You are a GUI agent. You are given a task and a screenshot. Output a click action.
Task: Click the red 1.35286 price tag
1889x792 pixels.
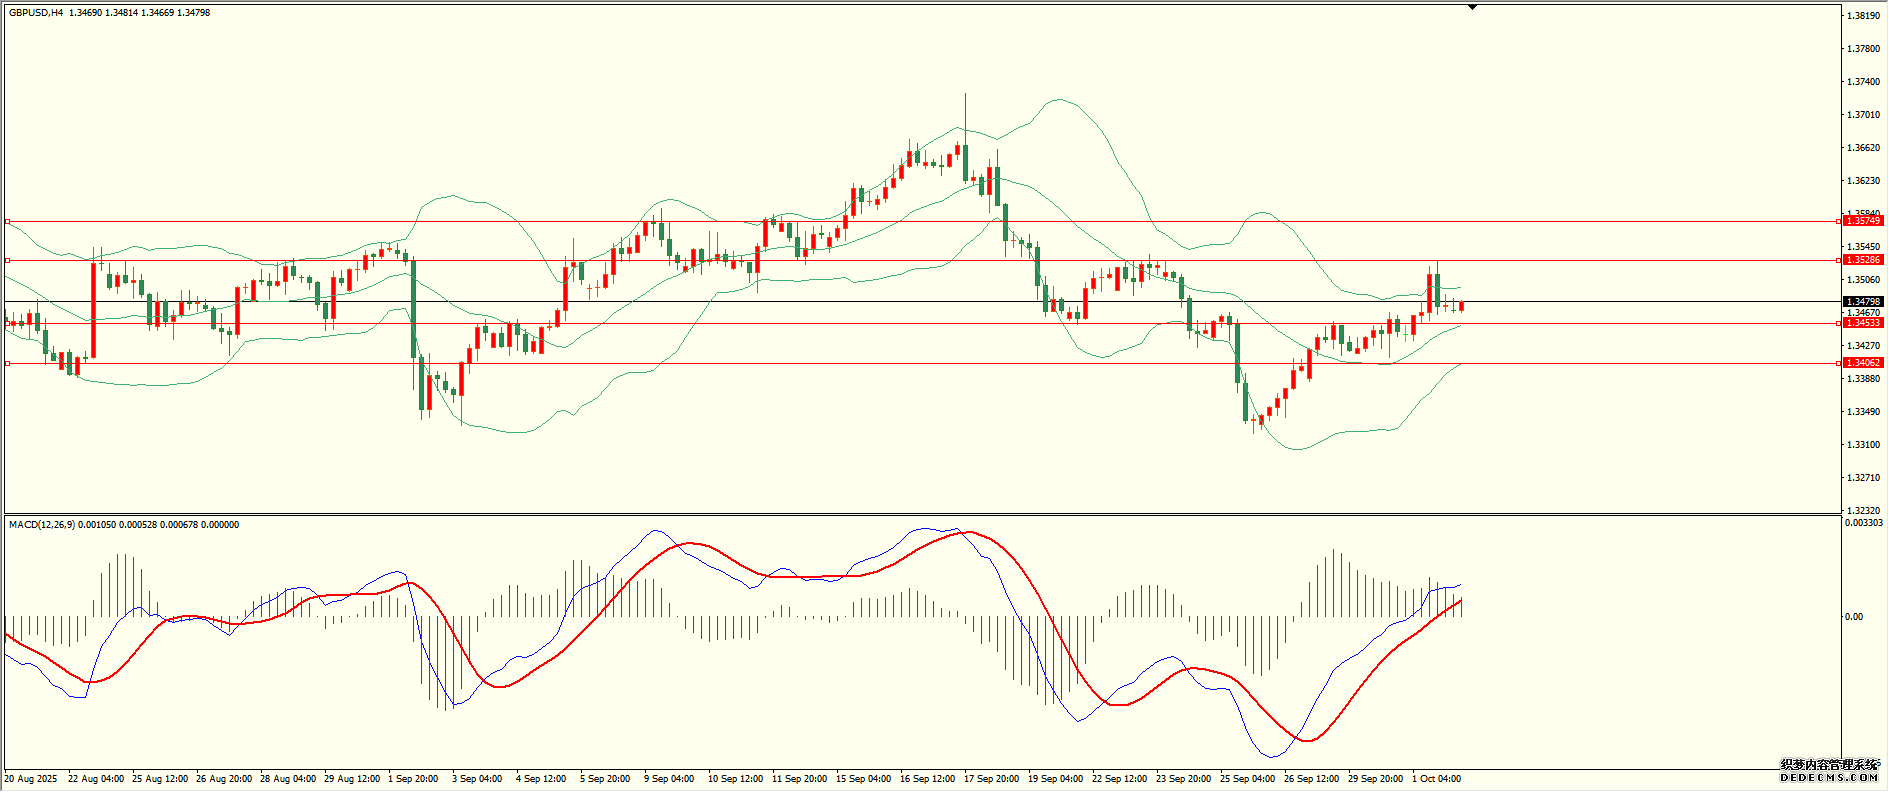coord(1862,260)
